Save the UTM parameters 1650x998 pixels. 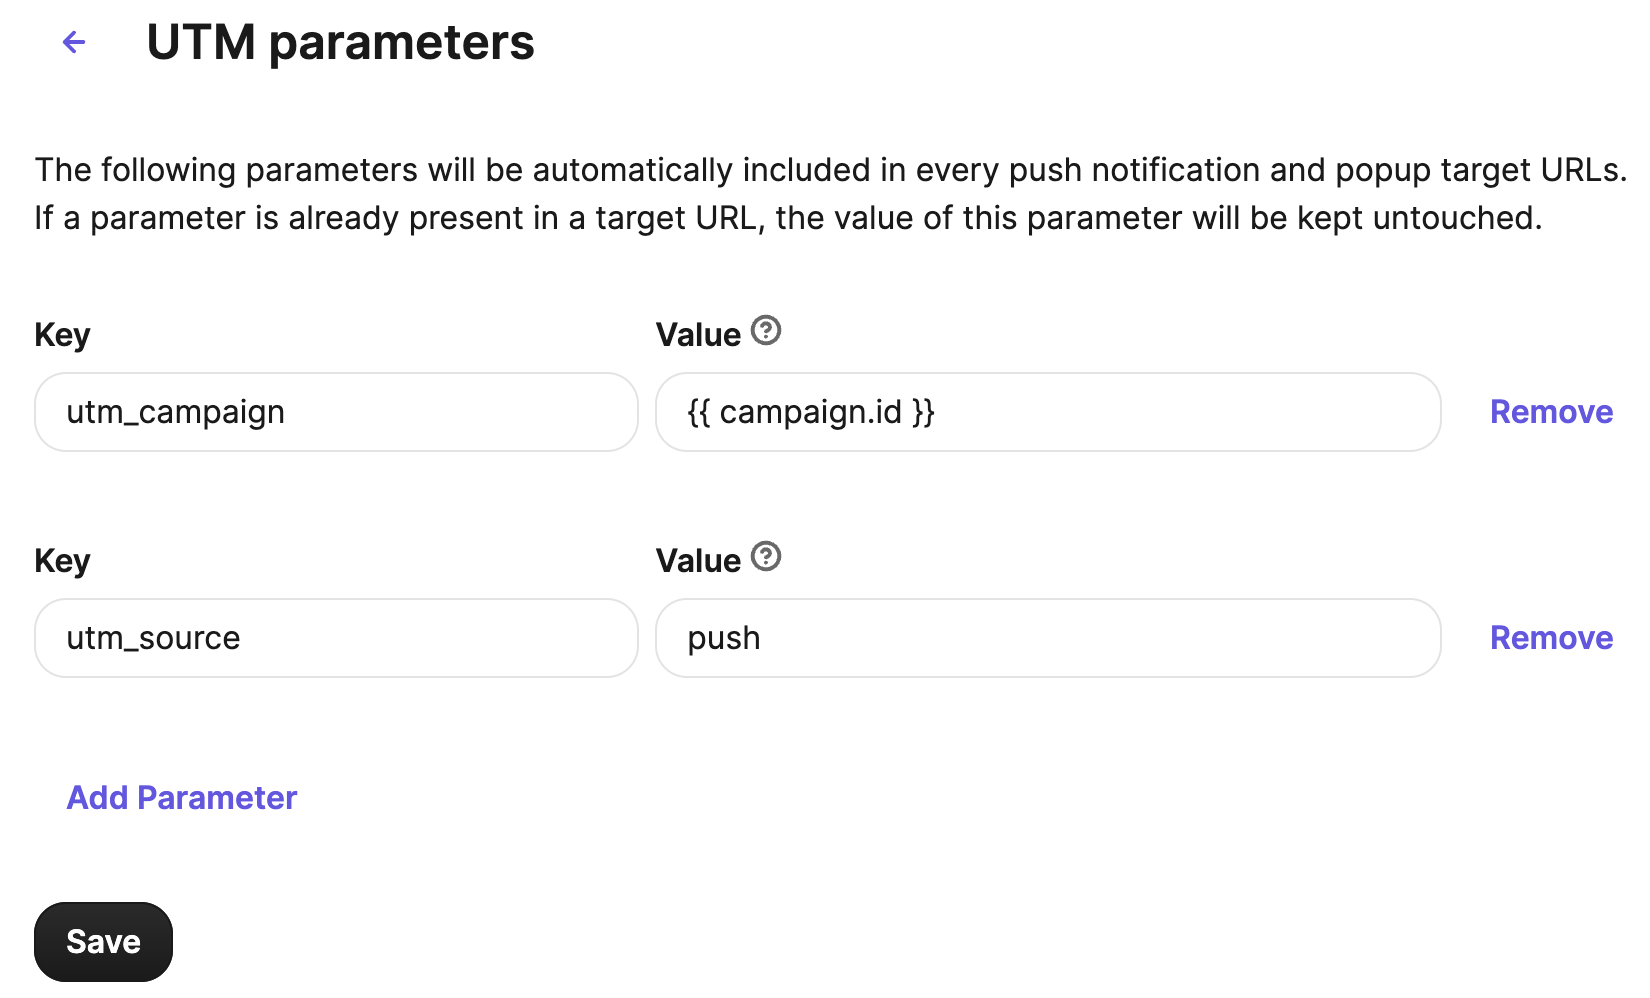click(103, 942)
